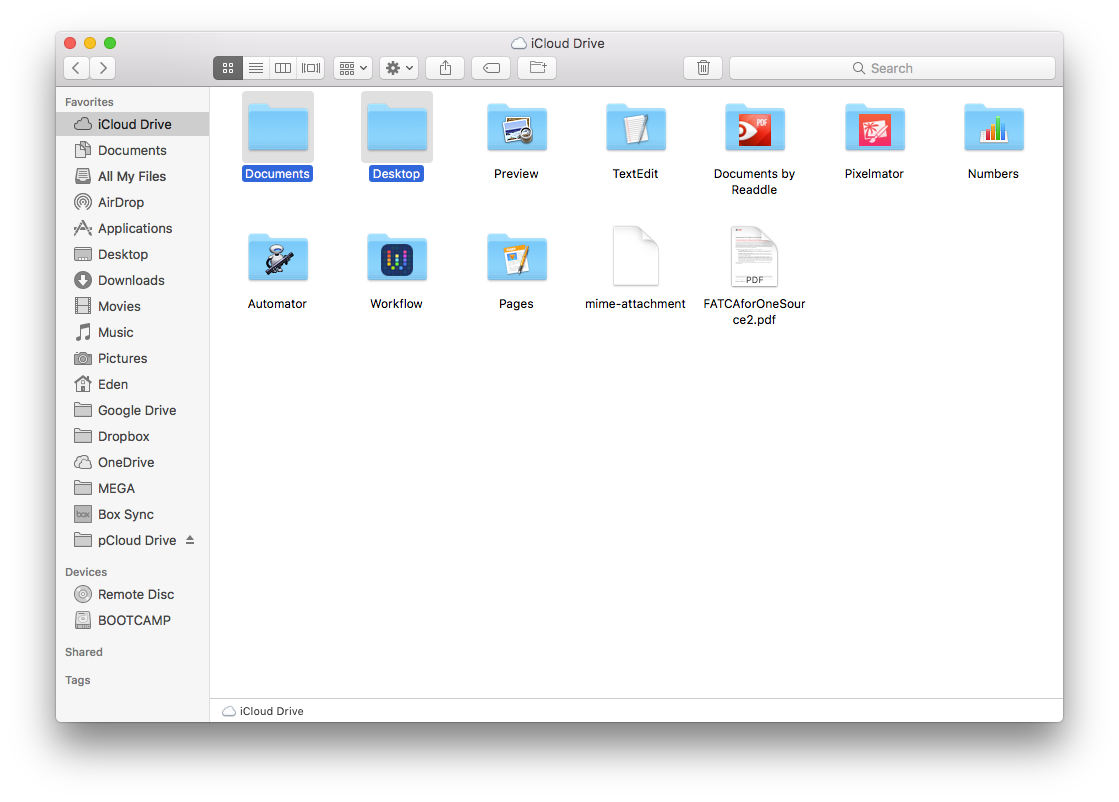
Task: Switch to icon view
Action: (x=228, y=68)
